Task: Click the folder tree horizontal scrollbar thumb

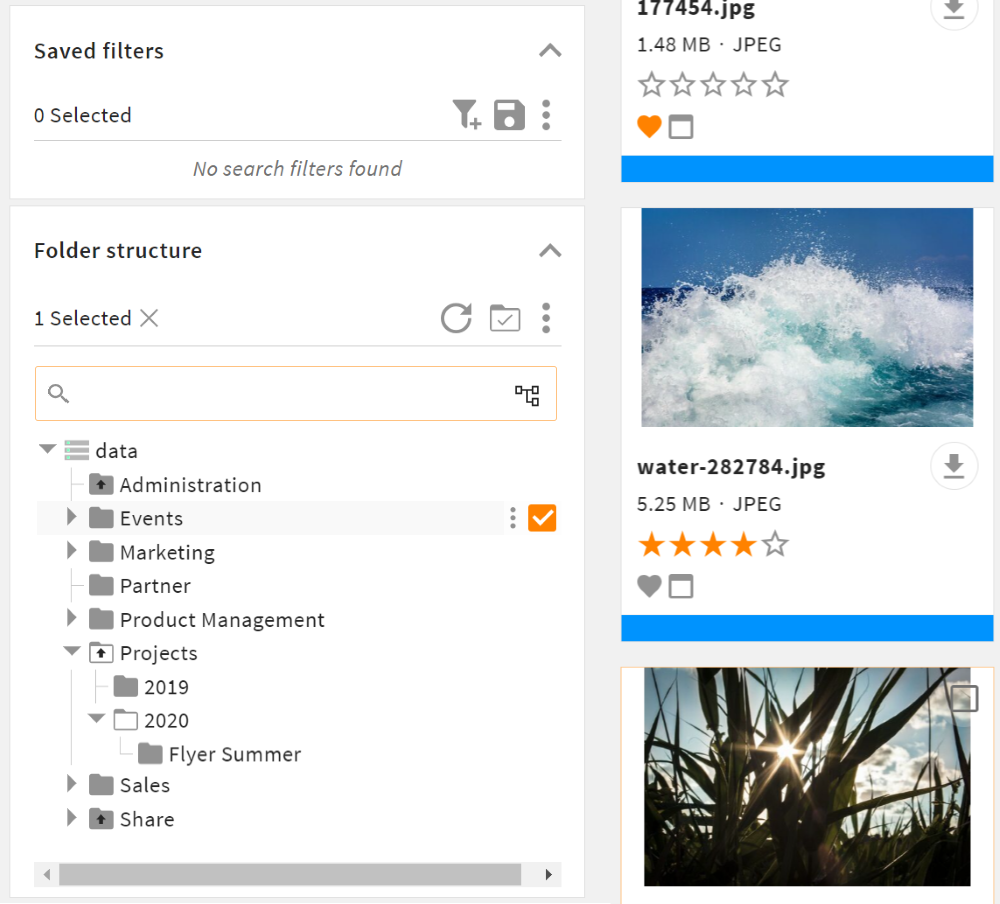Action: (x=290, y=875)
